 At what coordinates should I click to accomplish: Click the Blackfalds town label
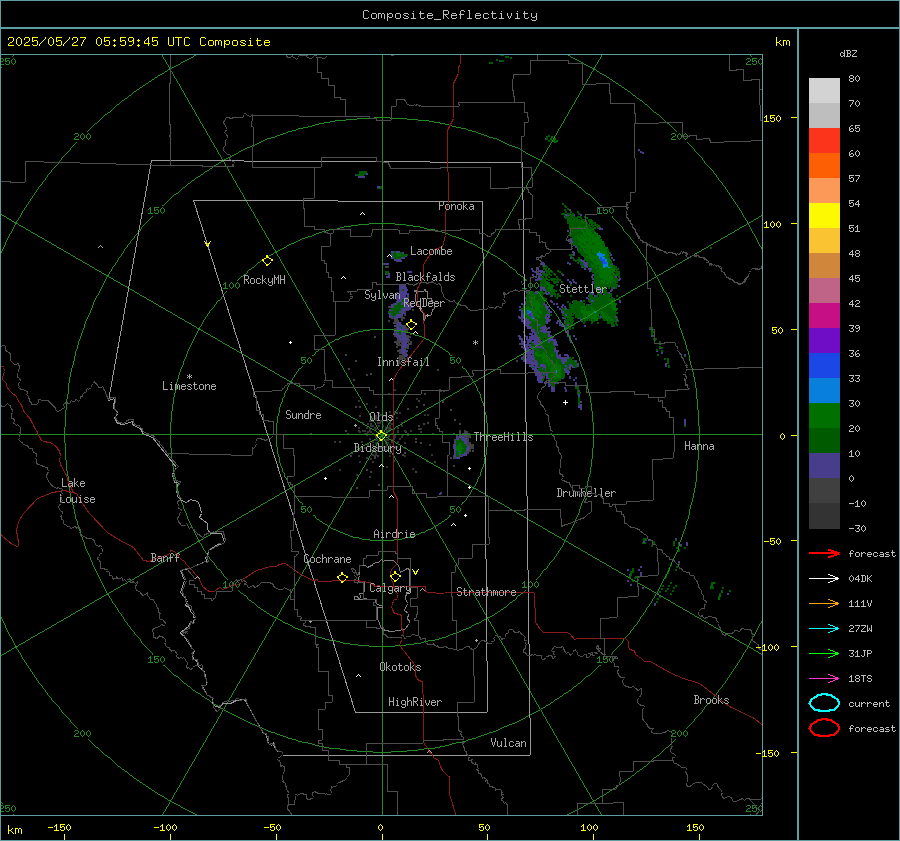425,277
